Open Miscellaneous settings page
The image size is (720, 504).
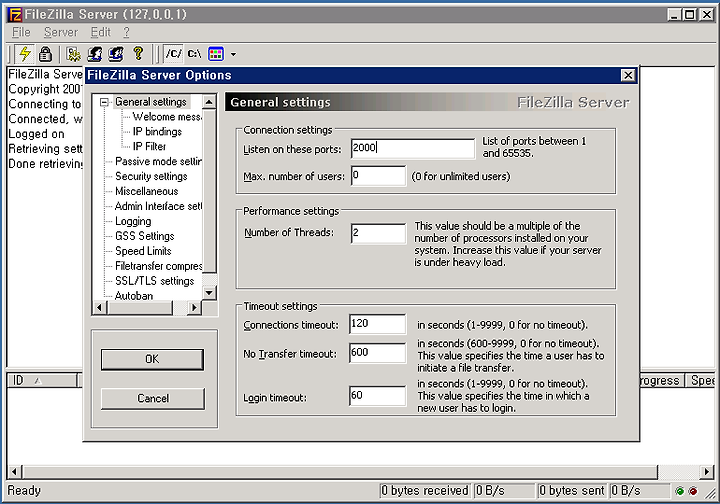click(x=146, y=191)
